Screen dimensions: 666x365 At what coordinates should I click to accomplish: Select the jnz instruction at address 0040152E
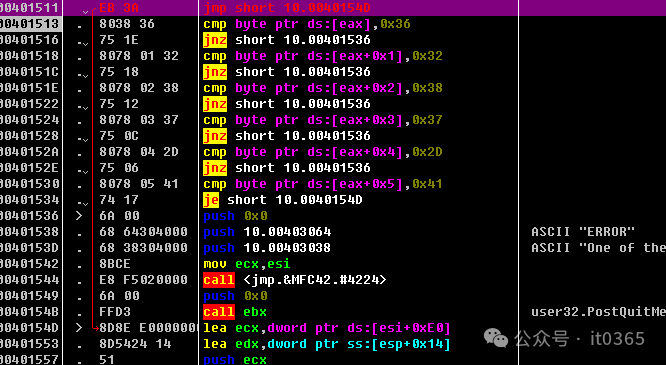[287, 168]
